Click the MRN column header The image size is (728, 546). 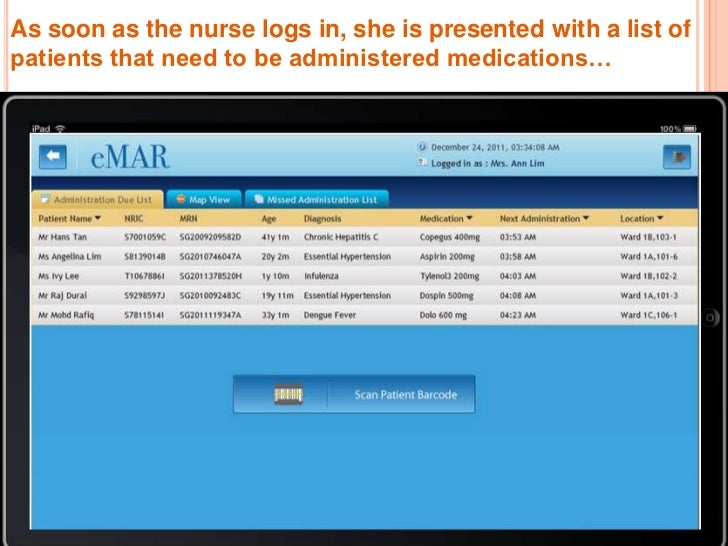pyautogui.click(x=188, y=218)
